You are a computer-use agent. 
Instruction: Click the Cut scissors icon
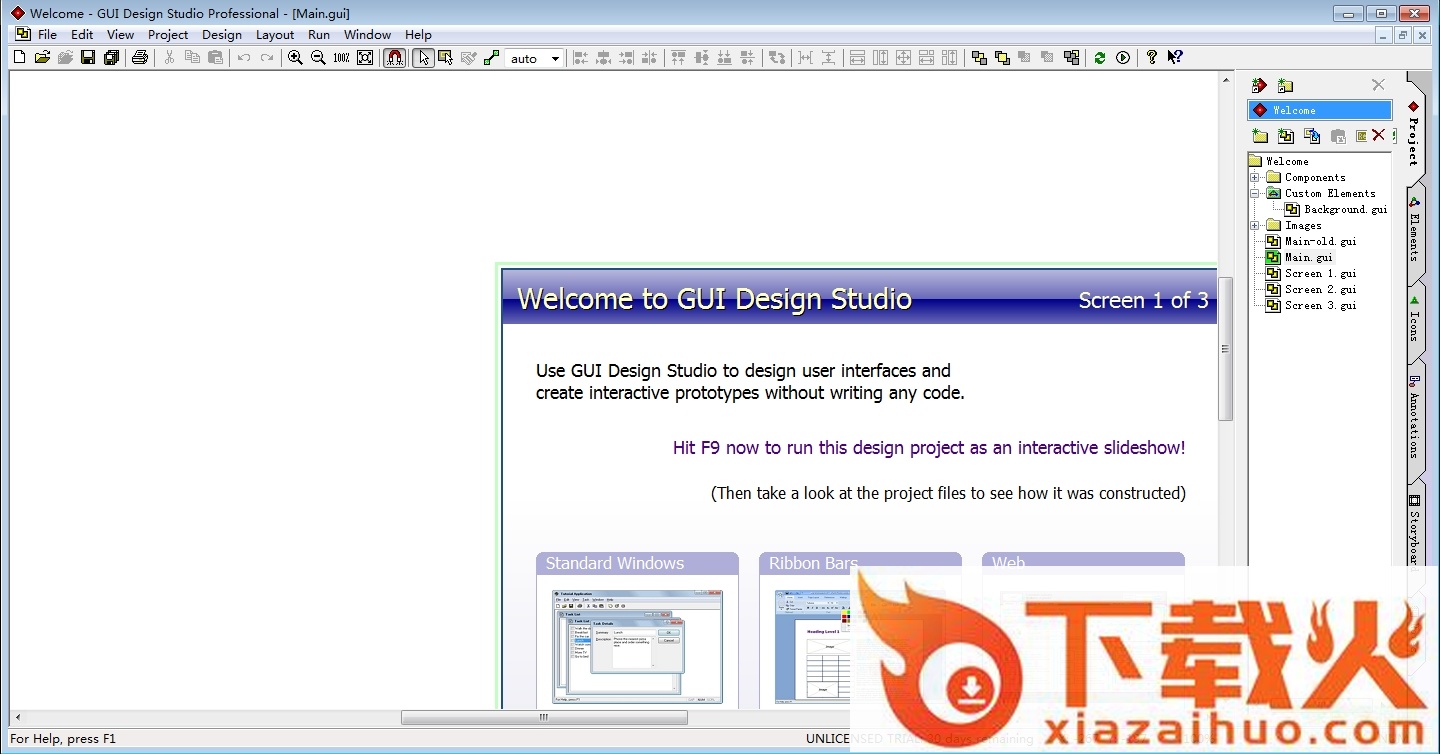coord(169,58)
